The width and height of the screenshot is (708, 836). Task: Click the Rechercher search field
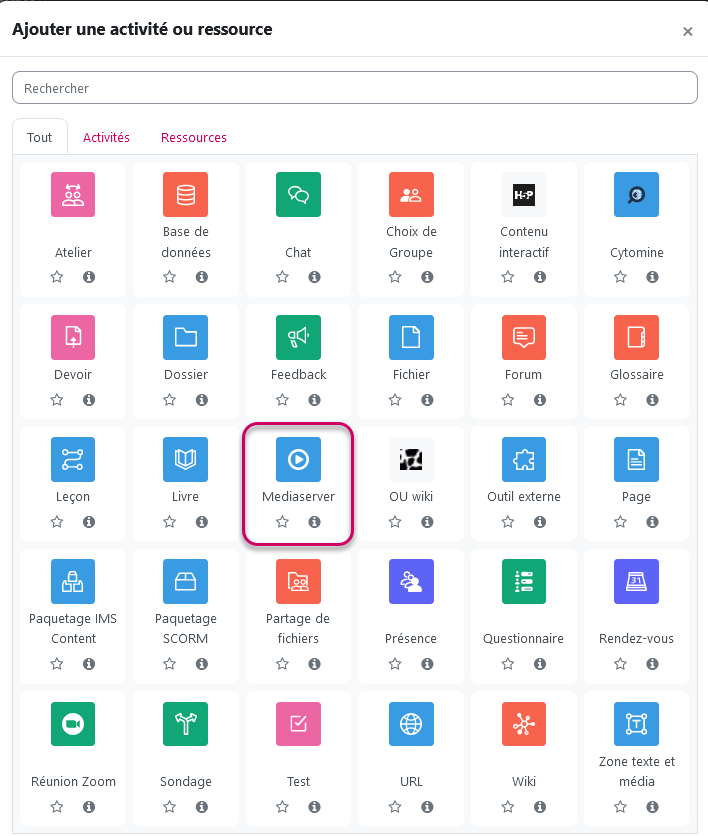coord(354,87)
